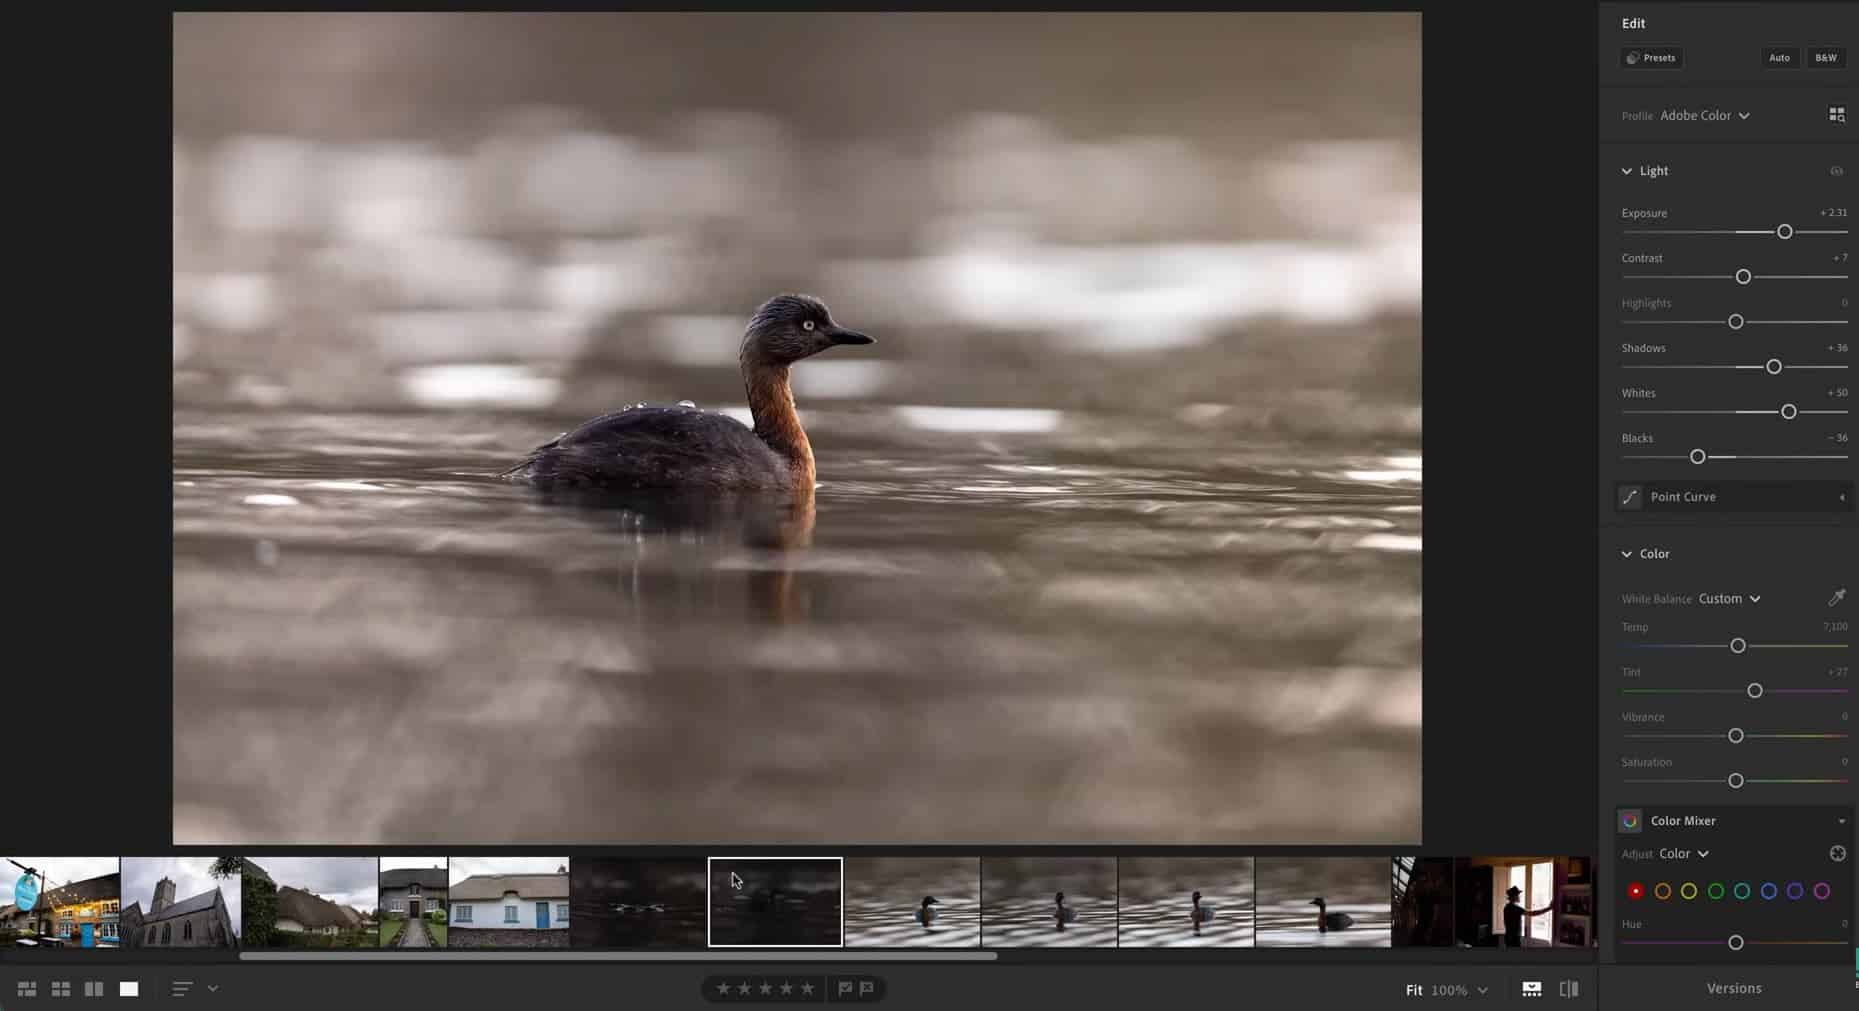Click the Auto button
Image resolution: width=1859 pixels, height=1011 pixels.
1779,58
